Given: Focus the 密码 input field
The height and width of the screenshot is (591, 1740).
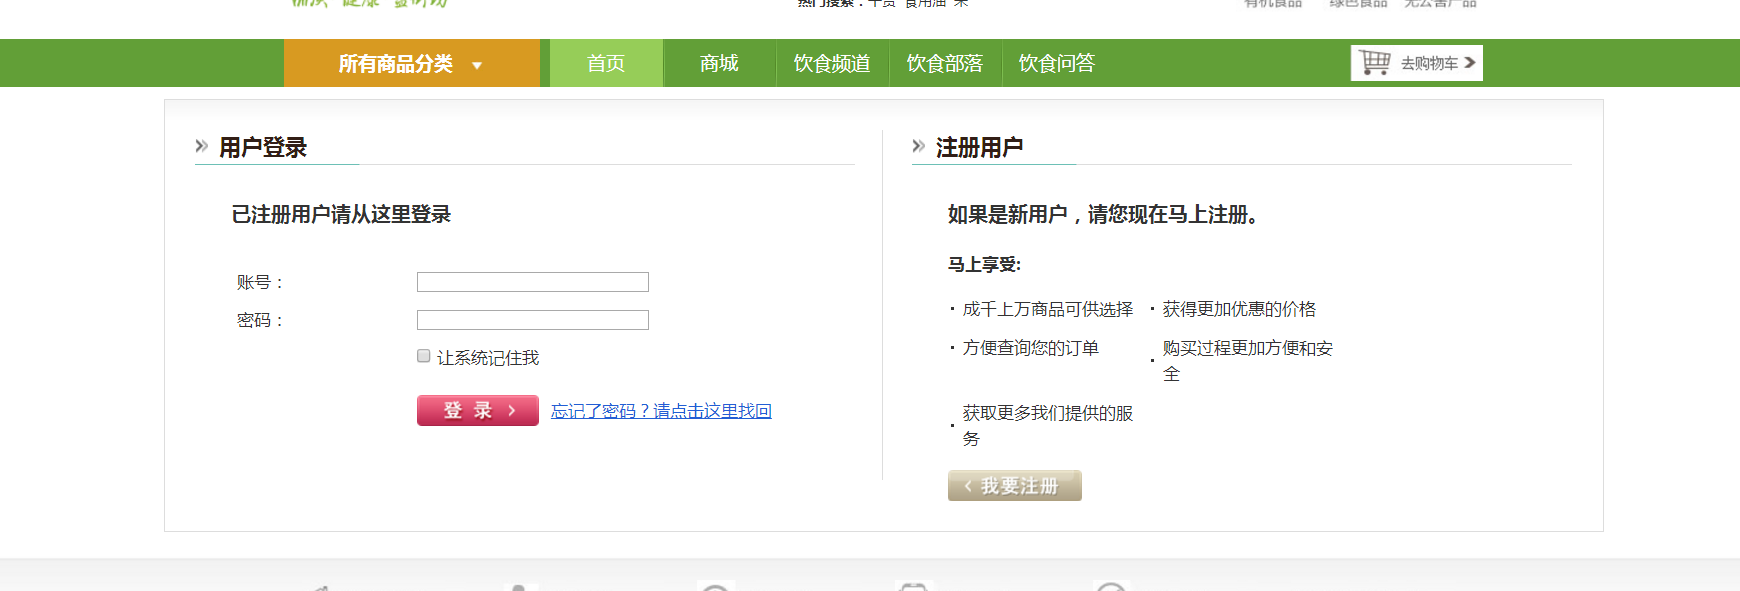Looking at the screenshot, I should pyautogui.click(x=533, y=320).
